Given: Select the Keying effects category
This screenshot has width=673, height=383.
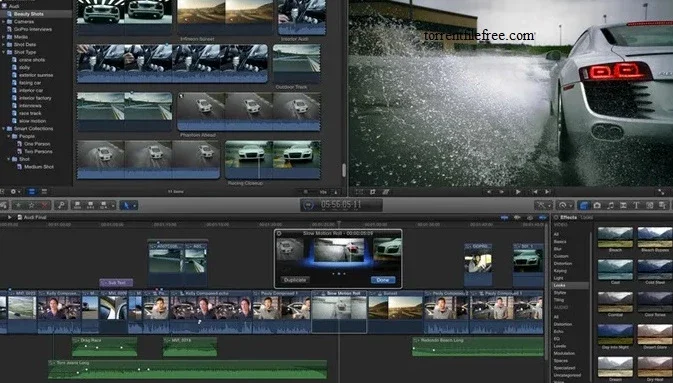Looking at the screenshot, I should point(561,271).
